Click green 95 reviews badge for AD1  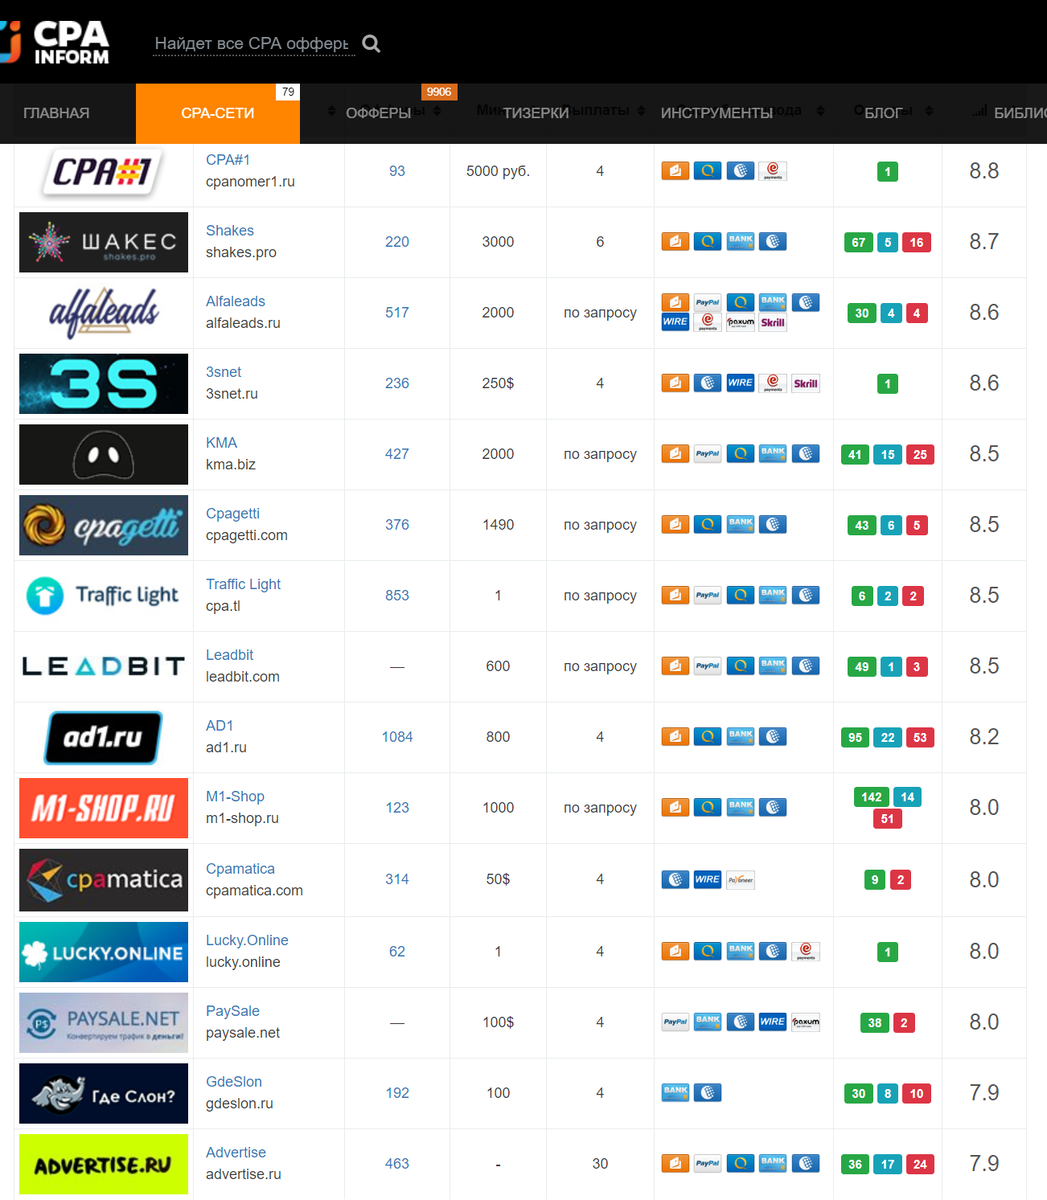click(x=855, y=737)
